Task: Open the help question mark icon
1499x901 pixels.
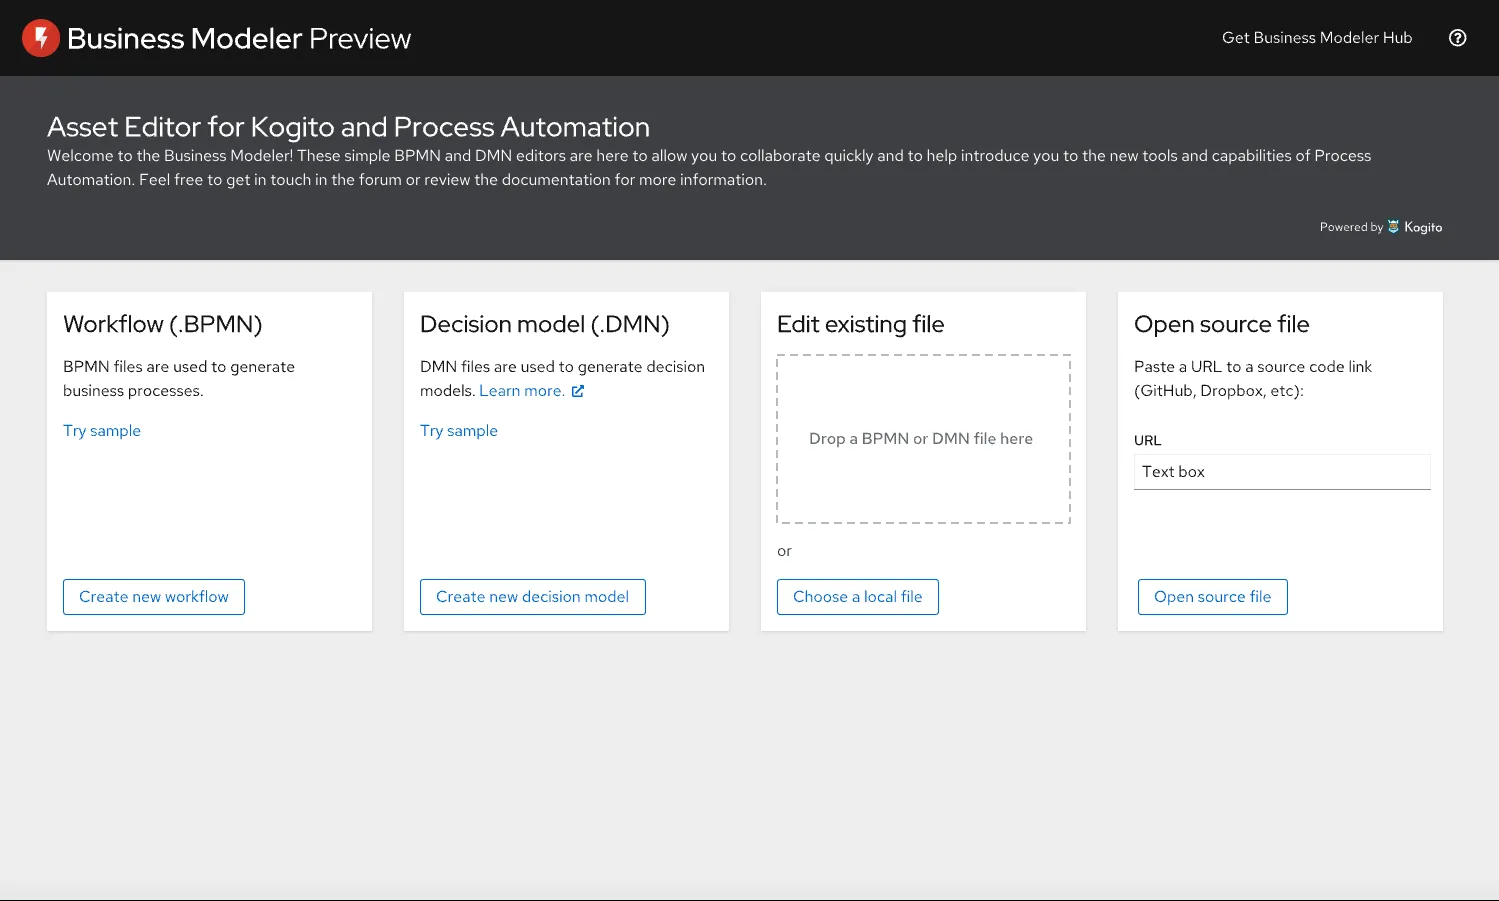Action: (1458, 38)
